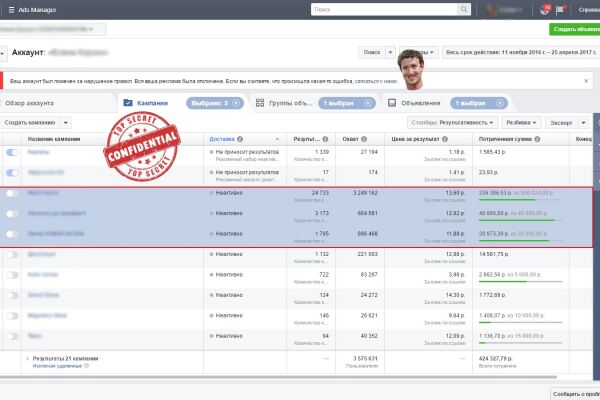Screen dimensions: 600x400
Task: Turn off the first campaign toggle
Action: coord(12,152)
